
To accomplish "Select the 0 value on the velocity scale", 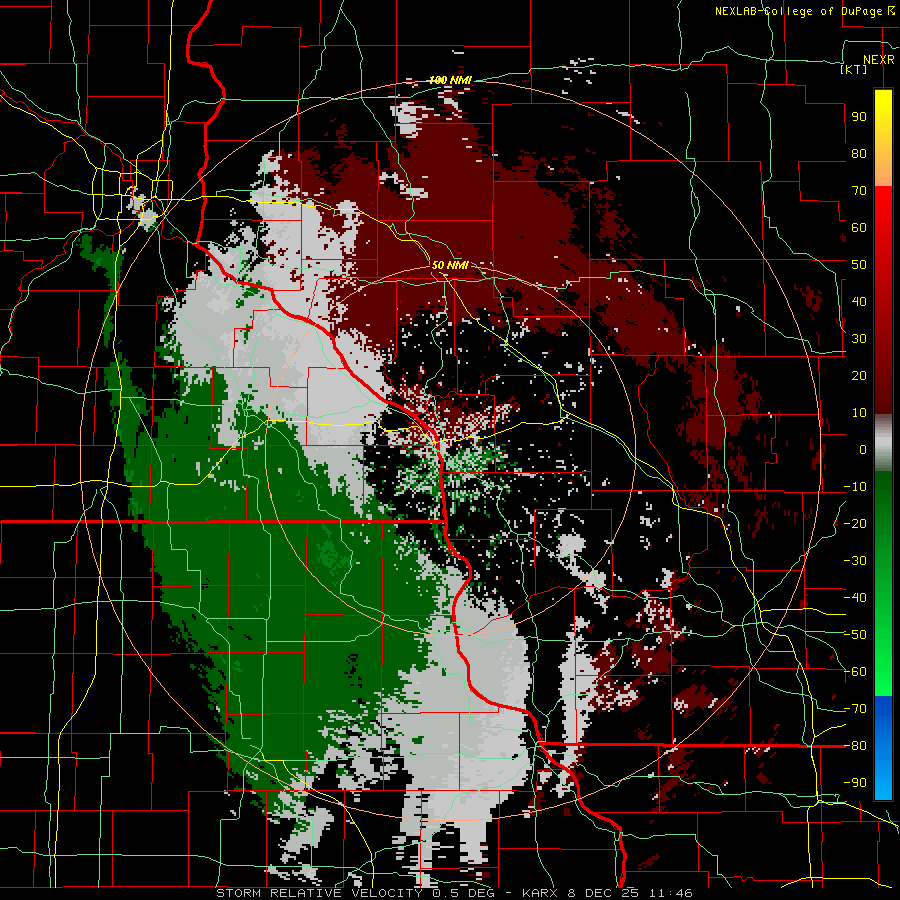I will coord(863,449).
